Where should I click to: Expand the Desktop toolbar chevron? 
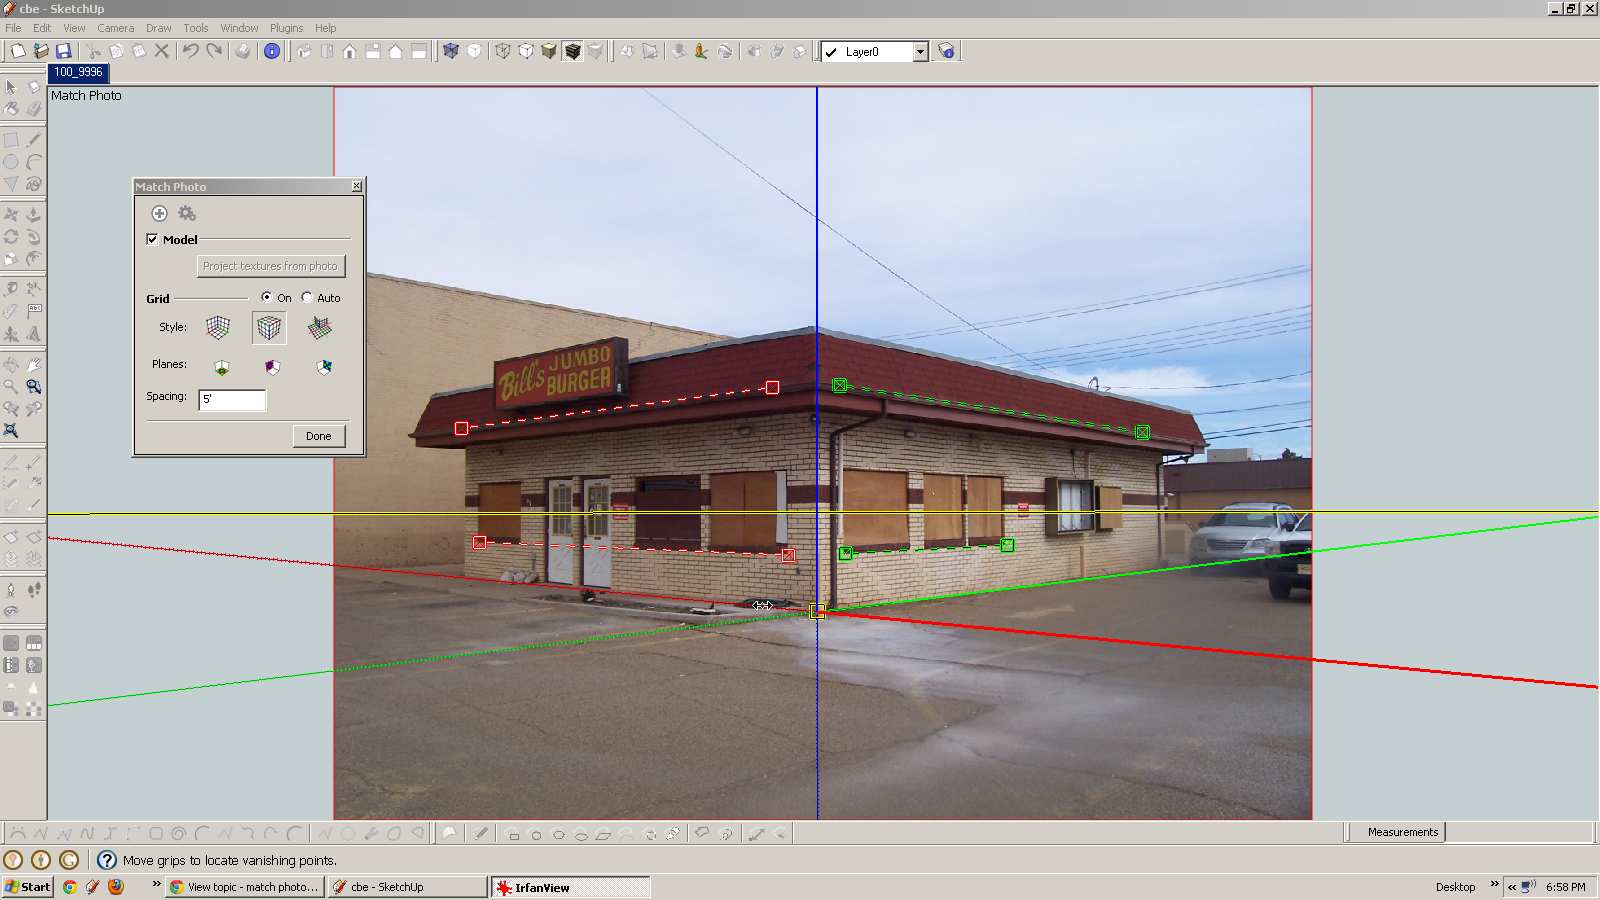[x=1494, y=884]
